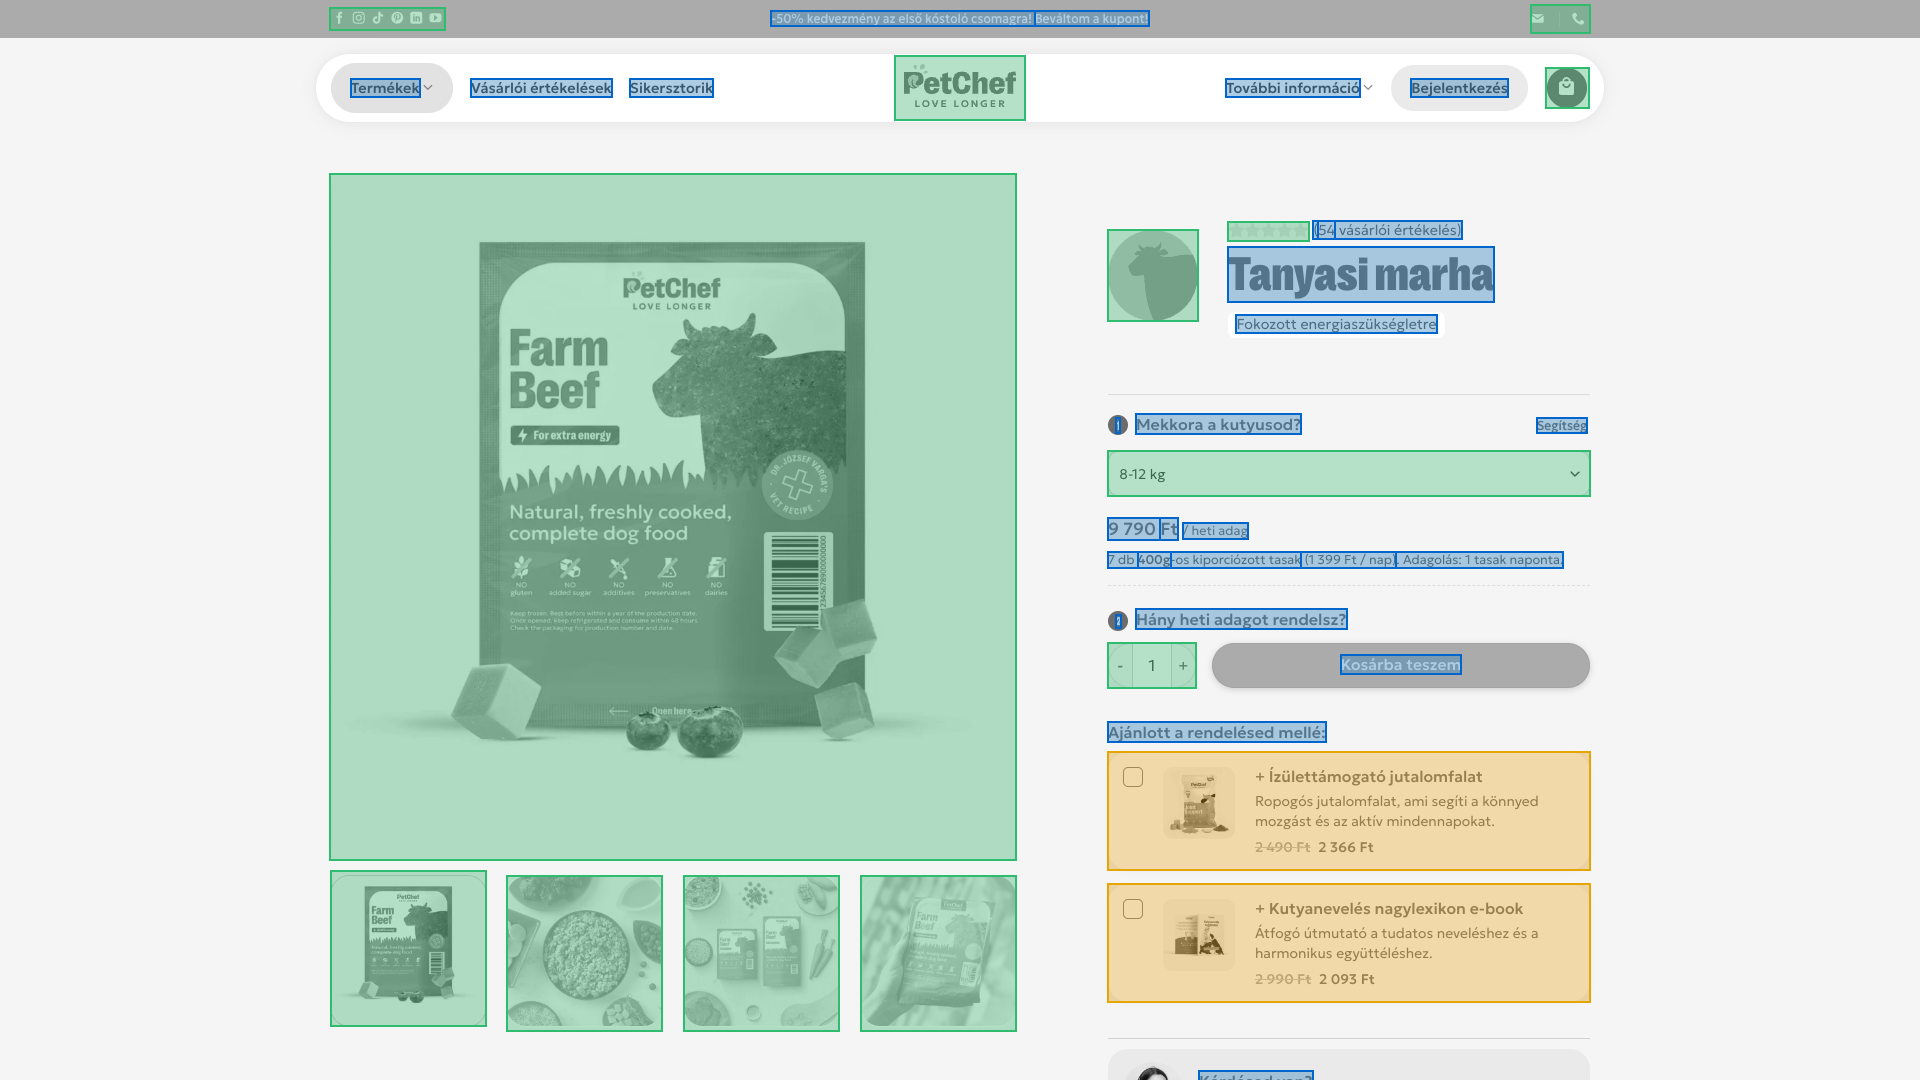The image size is (1920, 1080).
Task: Increase the quantity with the plus button
Action: 1183,666
